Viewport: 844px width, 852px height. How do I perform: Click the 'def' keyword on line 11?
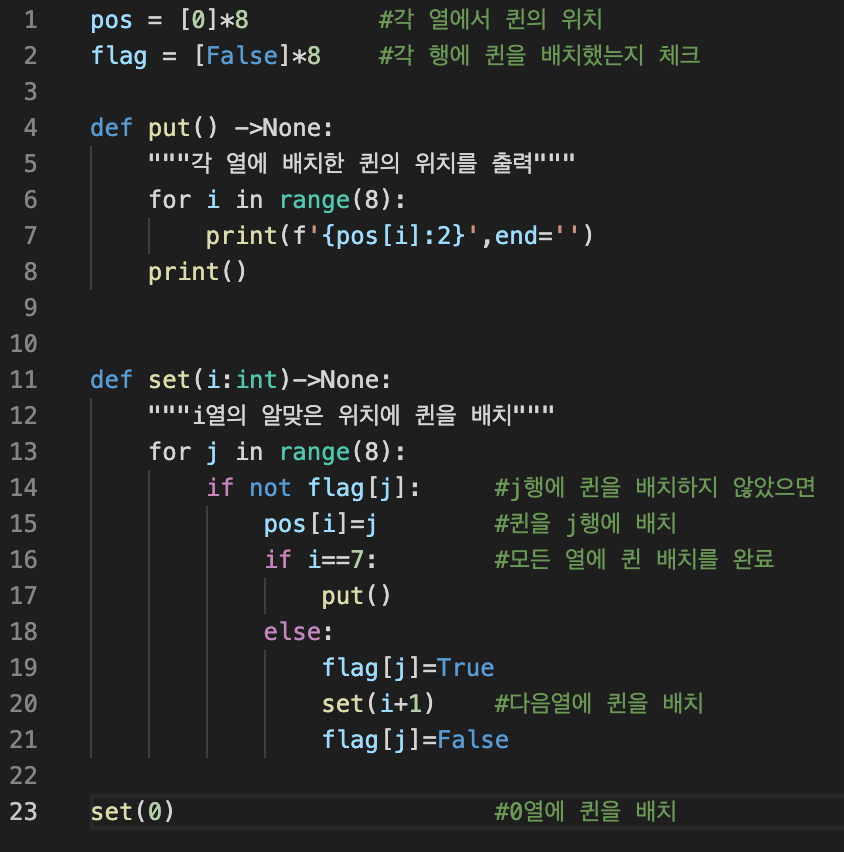111,379
